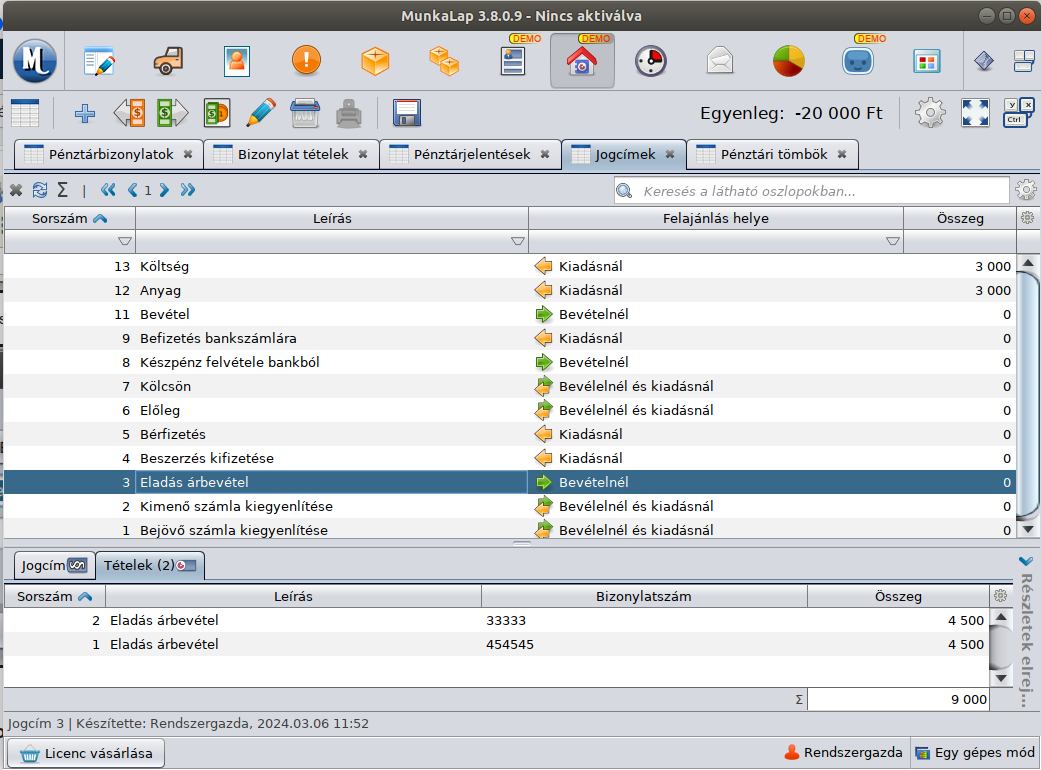Click the floppy disk save icon

[x=407, y=113]
